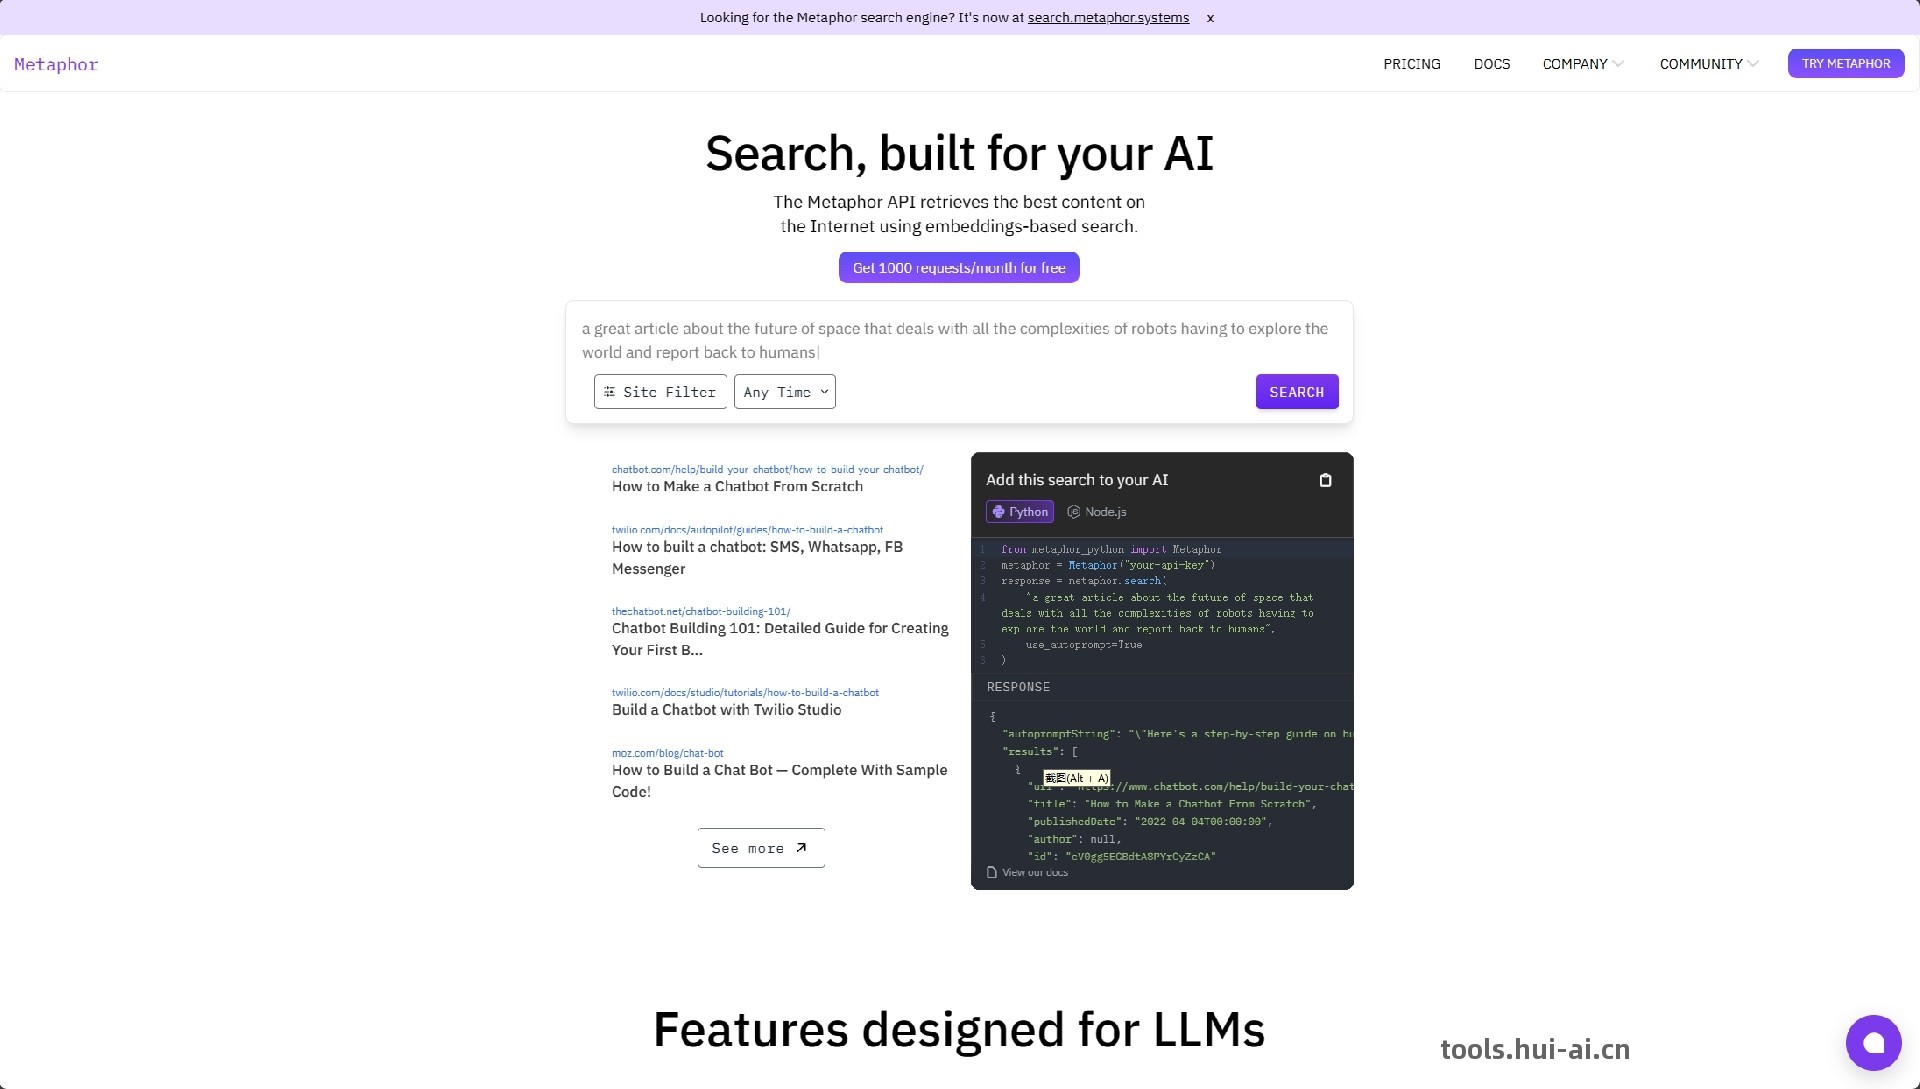Expand the Any Time dropdown
This screenshot has height=1089, width=1920.
point(785,392)
